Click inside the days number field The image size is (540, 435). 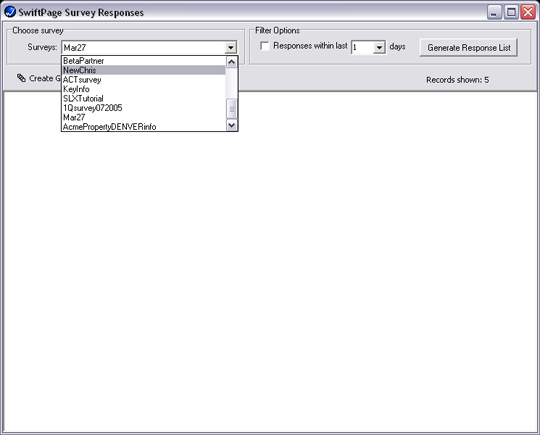point(363,47)
